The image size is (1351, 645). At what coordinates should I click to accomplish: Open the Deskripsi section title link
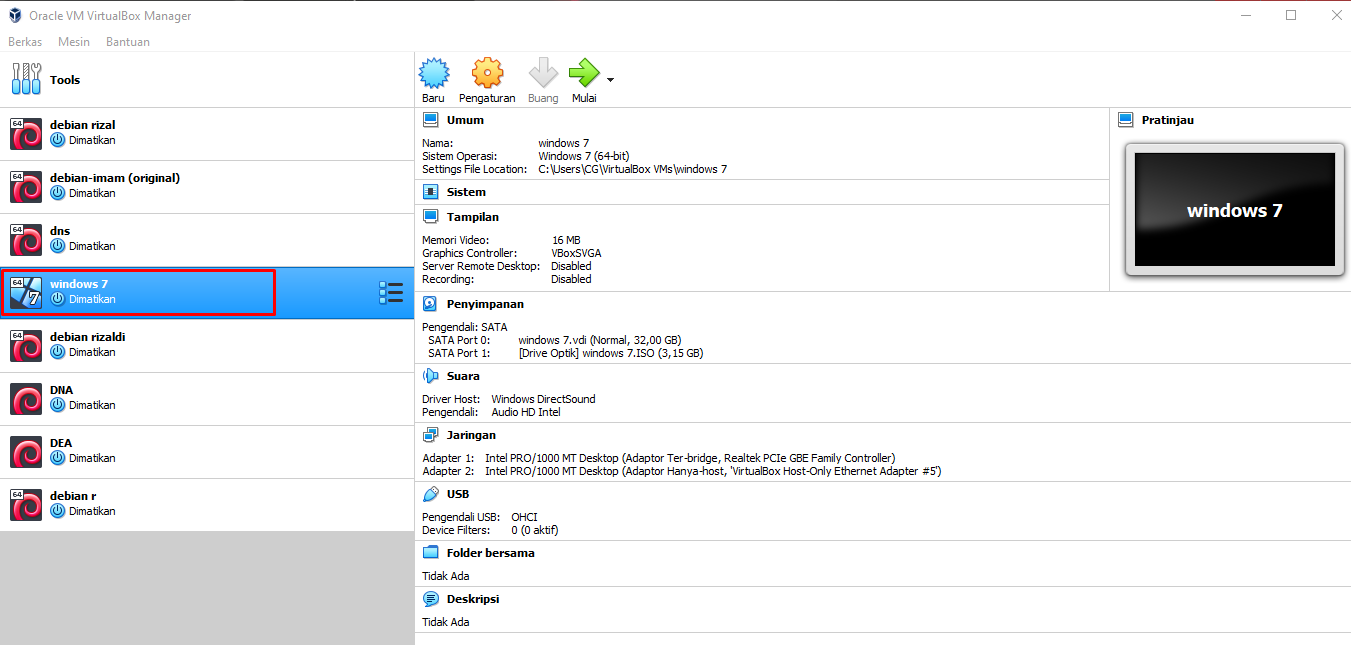point(473,599)
